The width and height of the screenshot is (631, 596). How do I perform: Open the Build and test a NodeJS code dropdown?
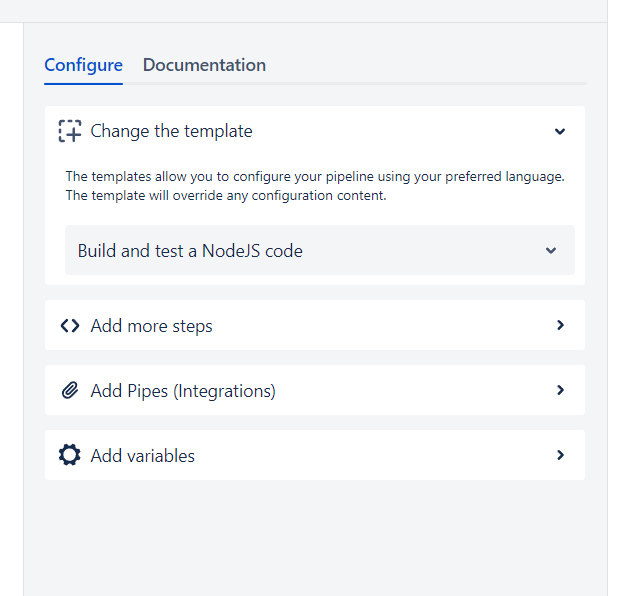pyautogui.click(x=320, y=250)
